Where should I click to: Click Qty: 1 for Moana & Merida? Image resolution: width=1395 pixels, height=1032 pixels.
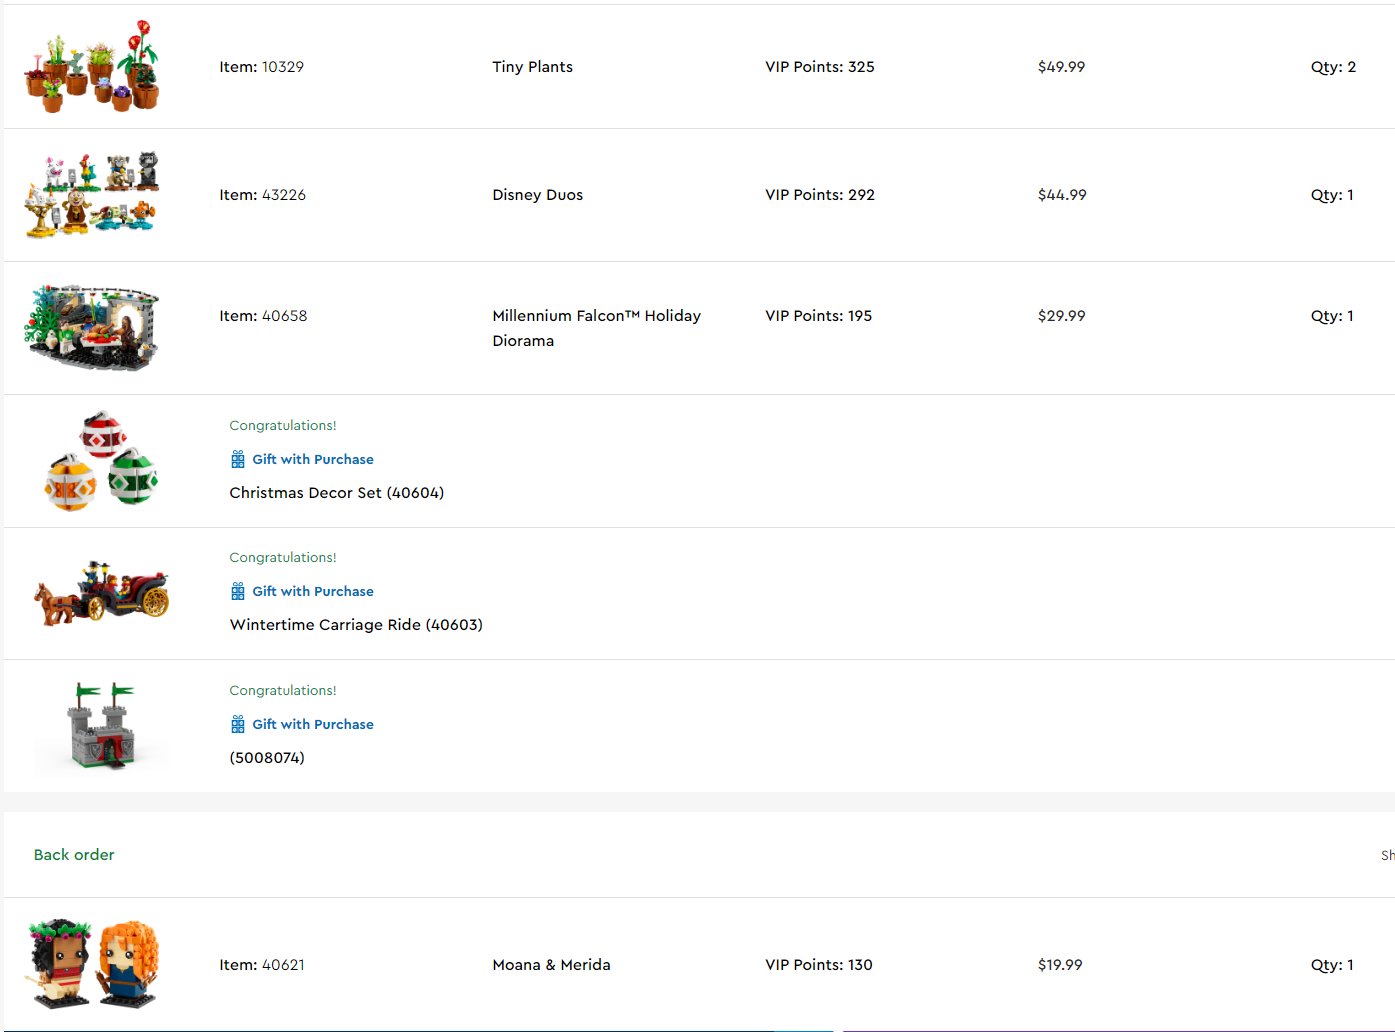coord(1333,965)
